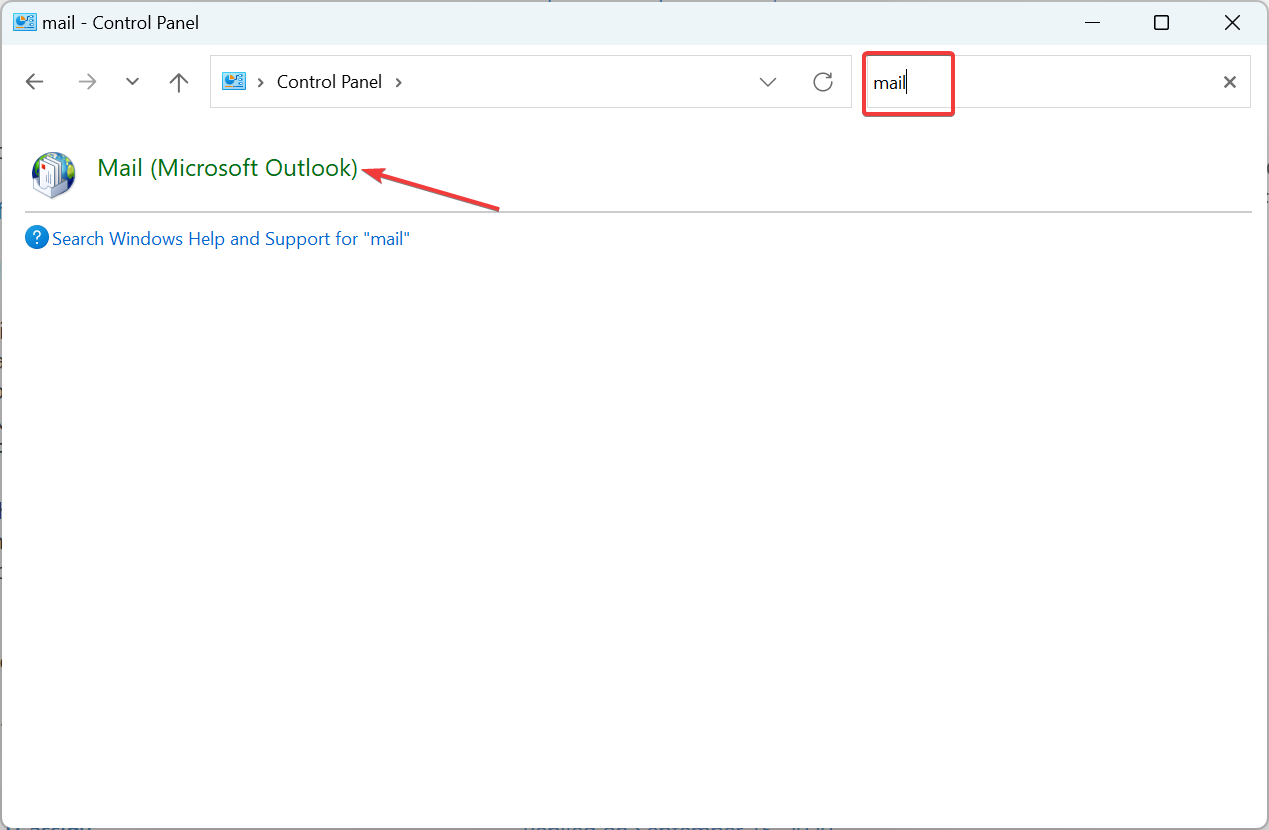Select the Control Panel breadcrumb
Viewport: 1269px width, 830px height.
329,82
